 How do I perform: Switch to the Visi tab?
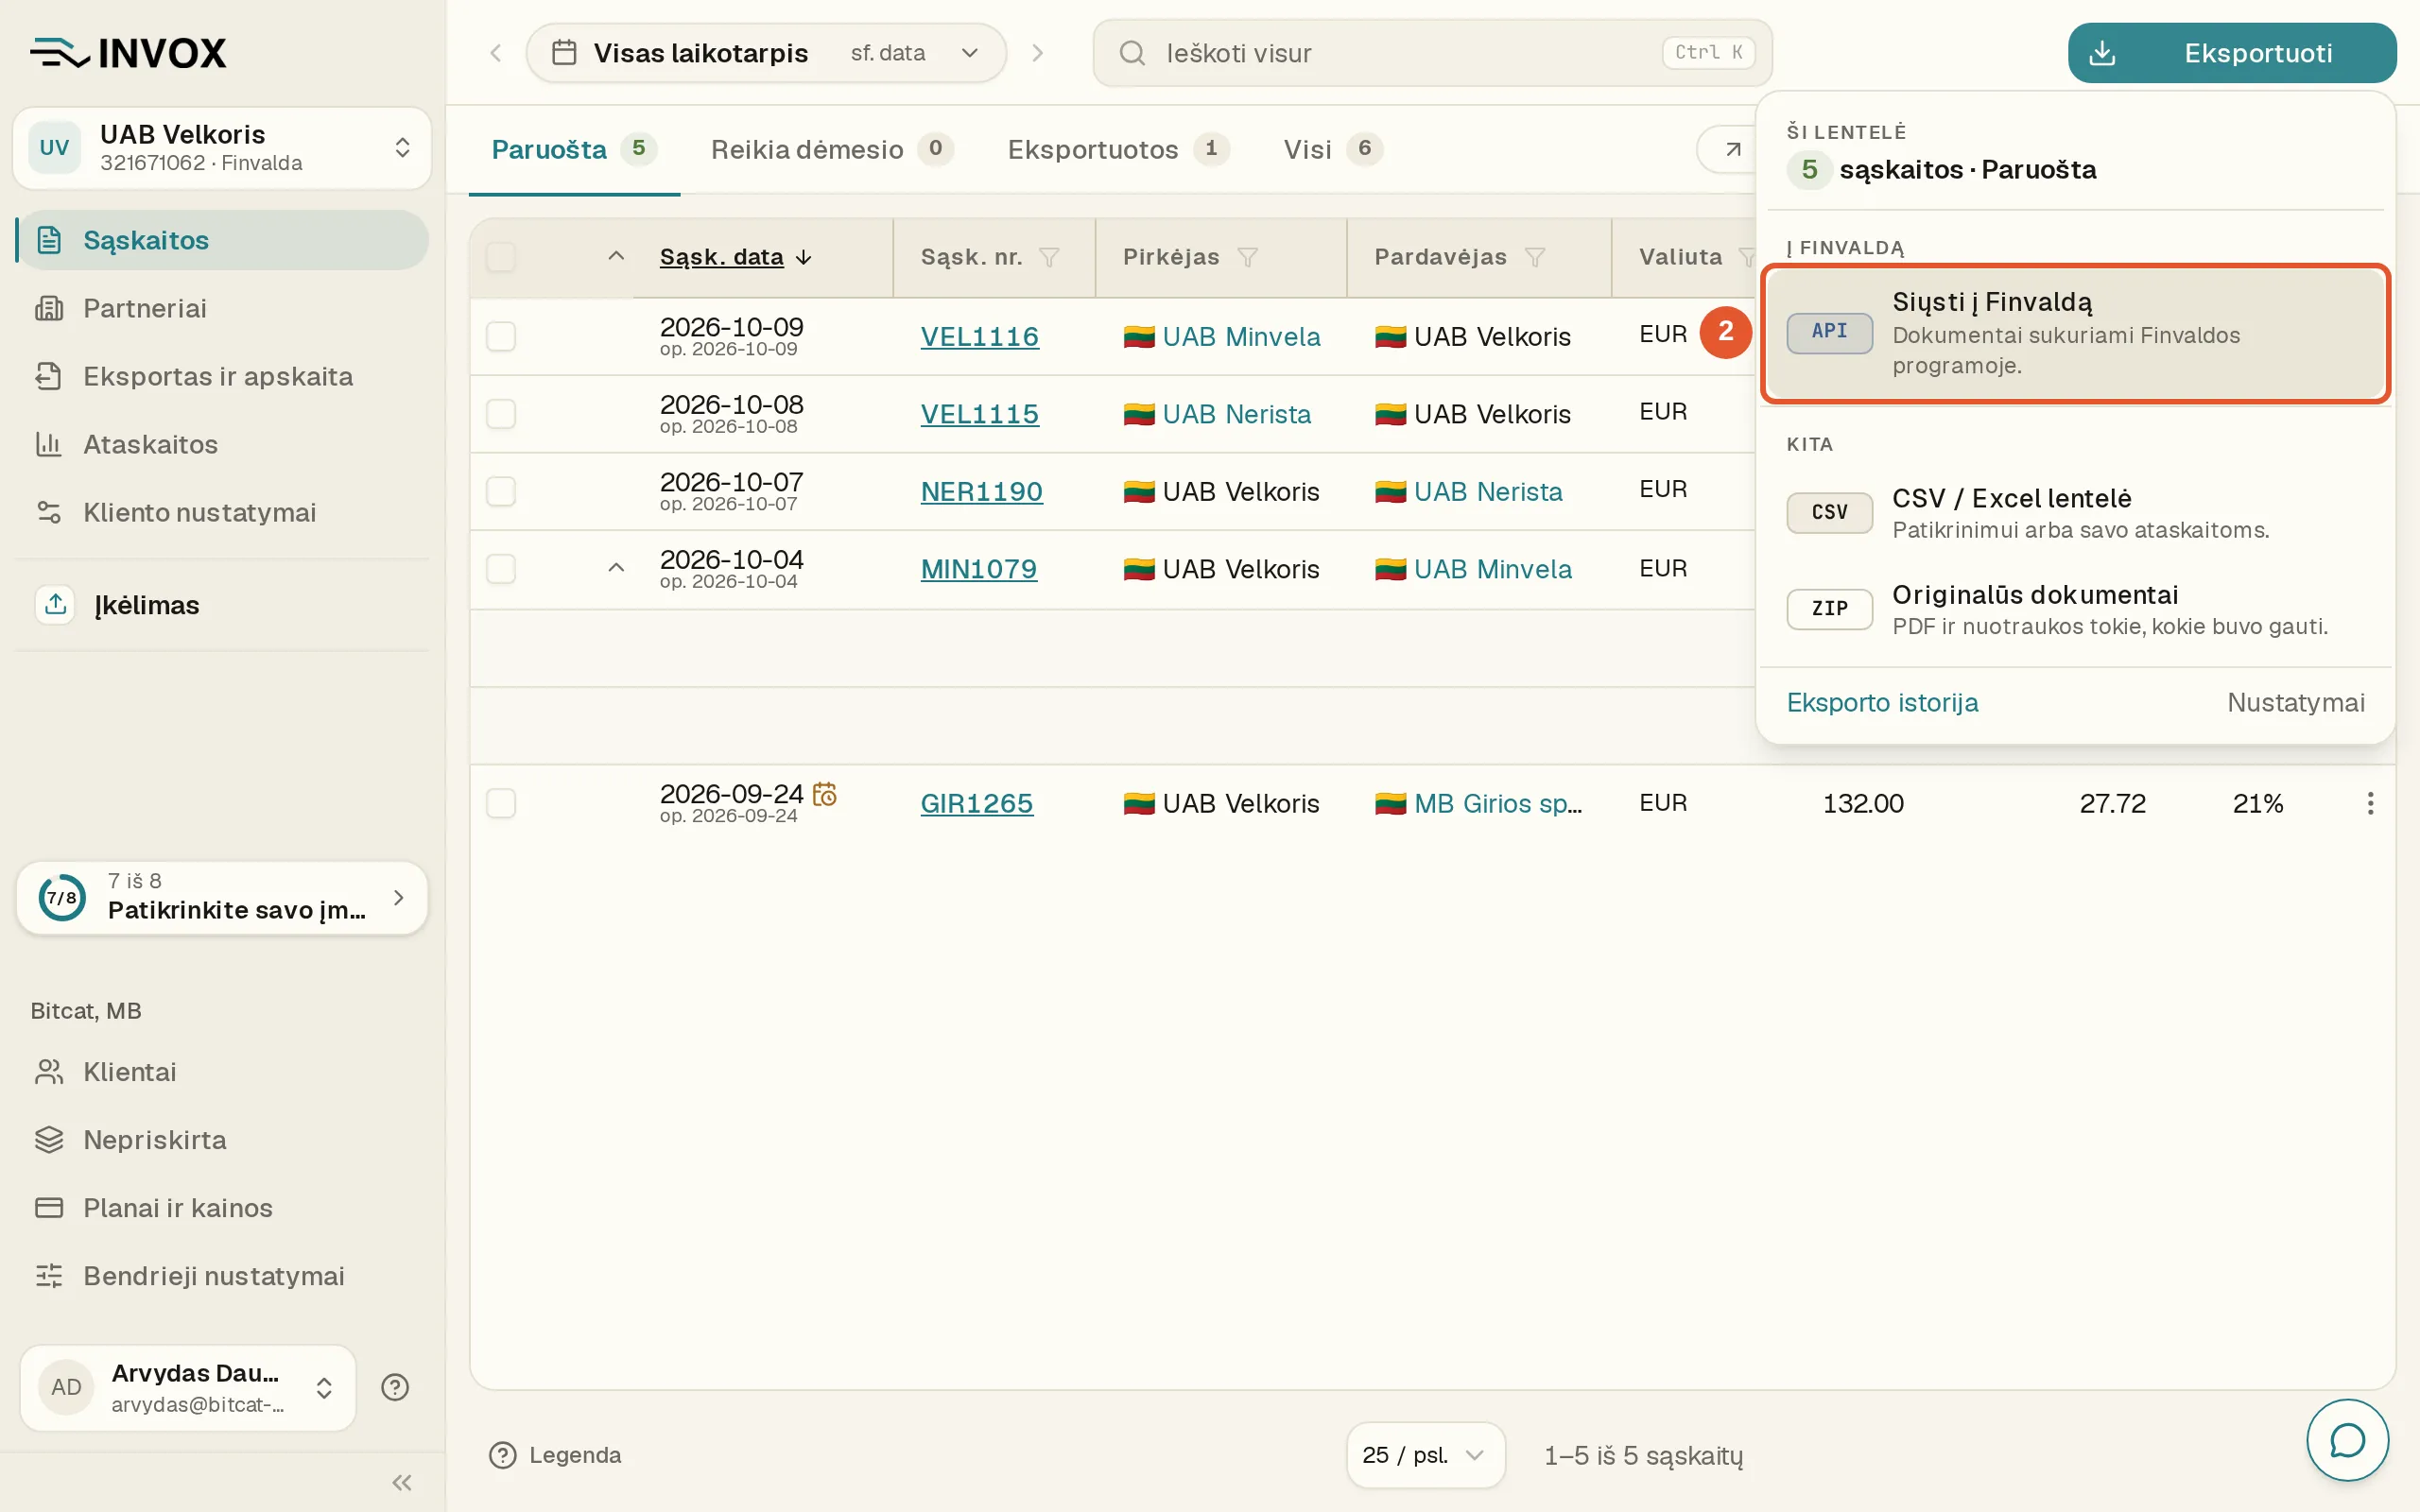(x=1333, y=149)
